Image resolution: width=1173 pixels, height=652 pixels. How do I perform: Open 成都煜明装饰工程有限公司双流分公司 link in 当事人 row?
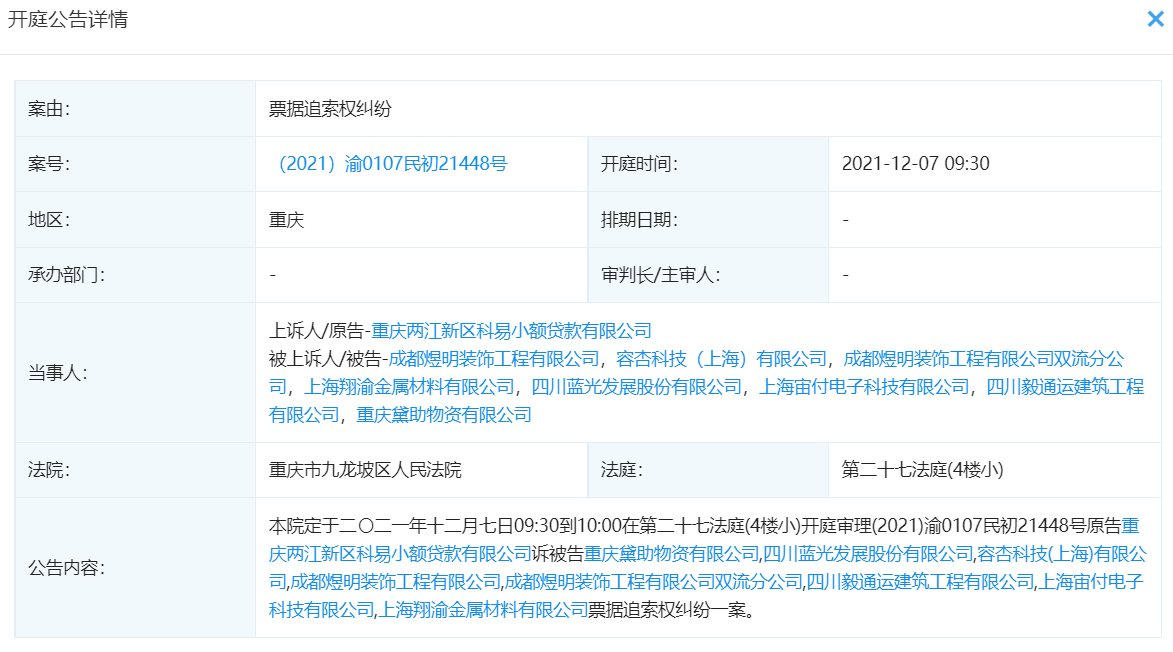coord(983,359)
